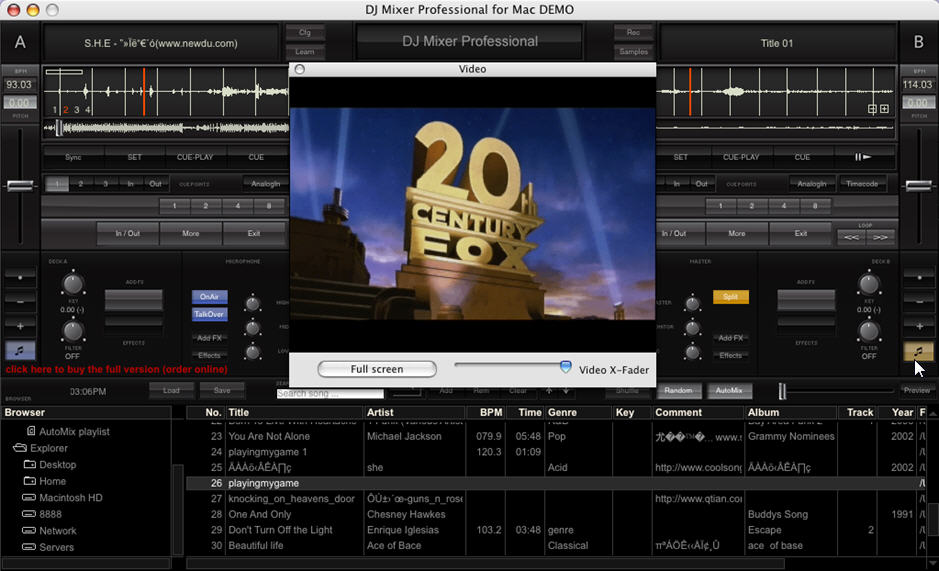This screenshot has width=939, height=571.
Task: Select the Desktop folder icon in Browser
Action: coord(30,464)
